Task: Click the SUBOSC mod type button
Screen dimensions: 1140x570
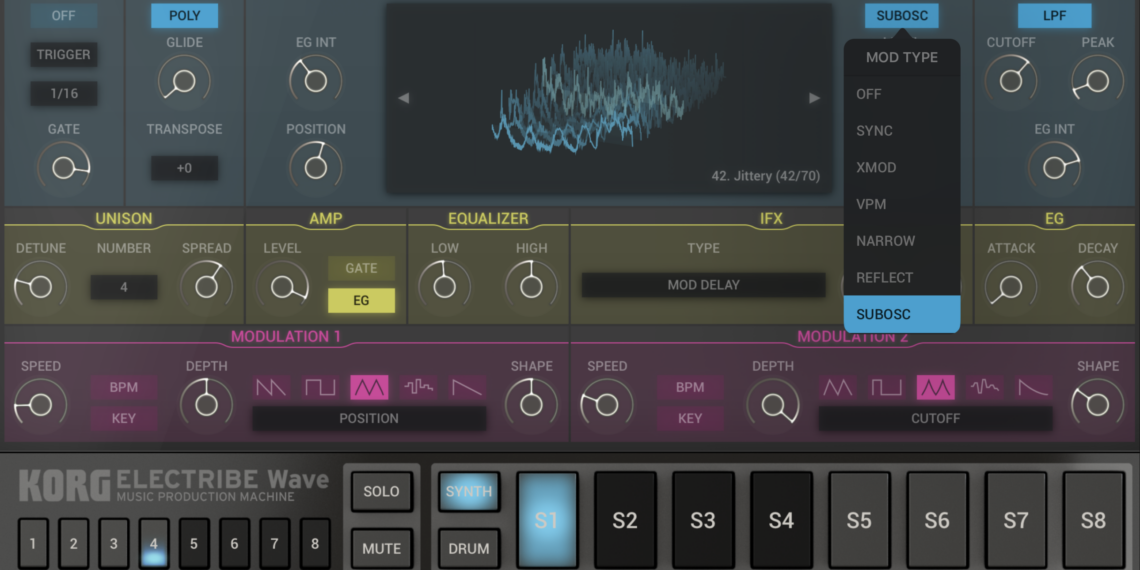Action: [x=902, y=15]
